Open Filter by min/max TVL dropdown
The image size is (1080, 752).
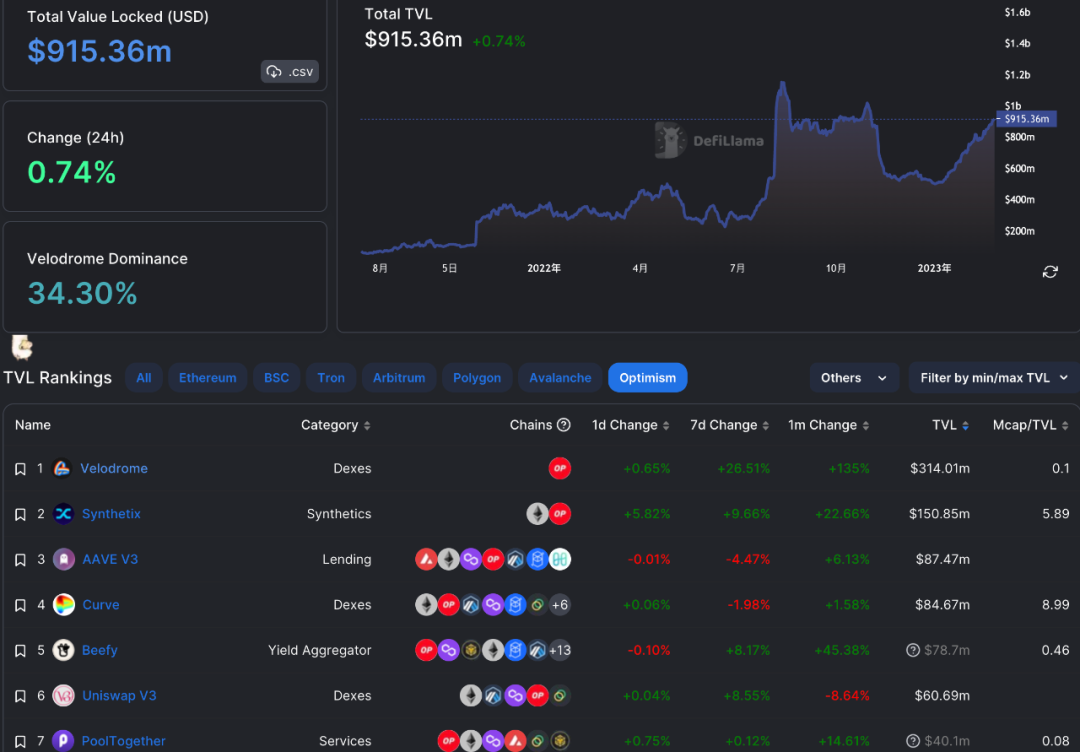(x=994, y=377)
